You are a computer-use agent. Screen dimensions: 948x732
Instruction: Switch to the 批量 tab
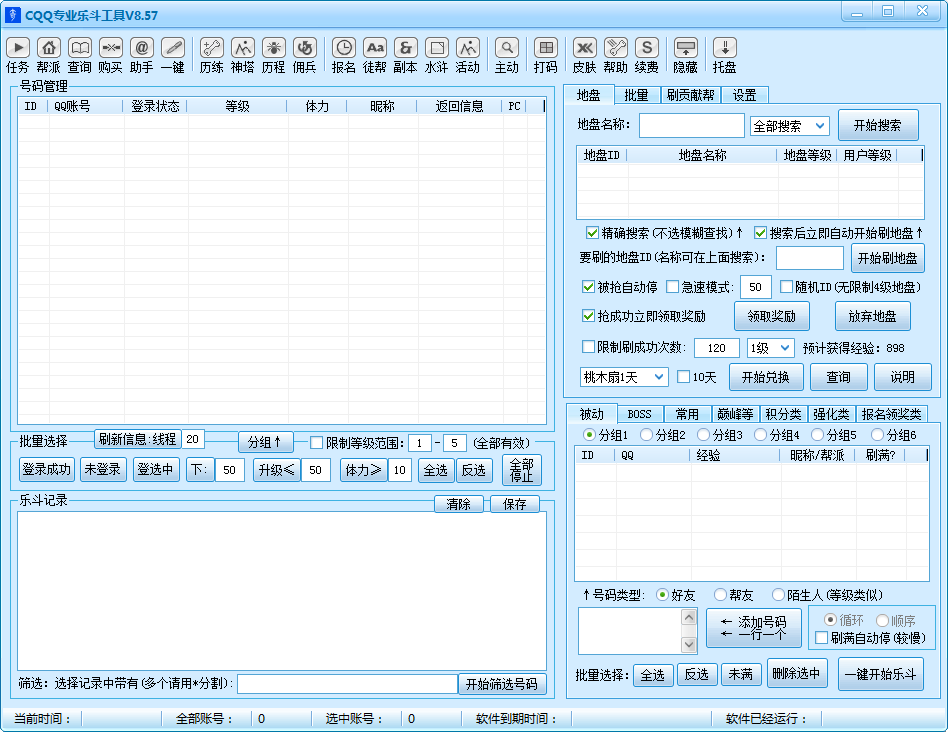click(x=636, y=95)
